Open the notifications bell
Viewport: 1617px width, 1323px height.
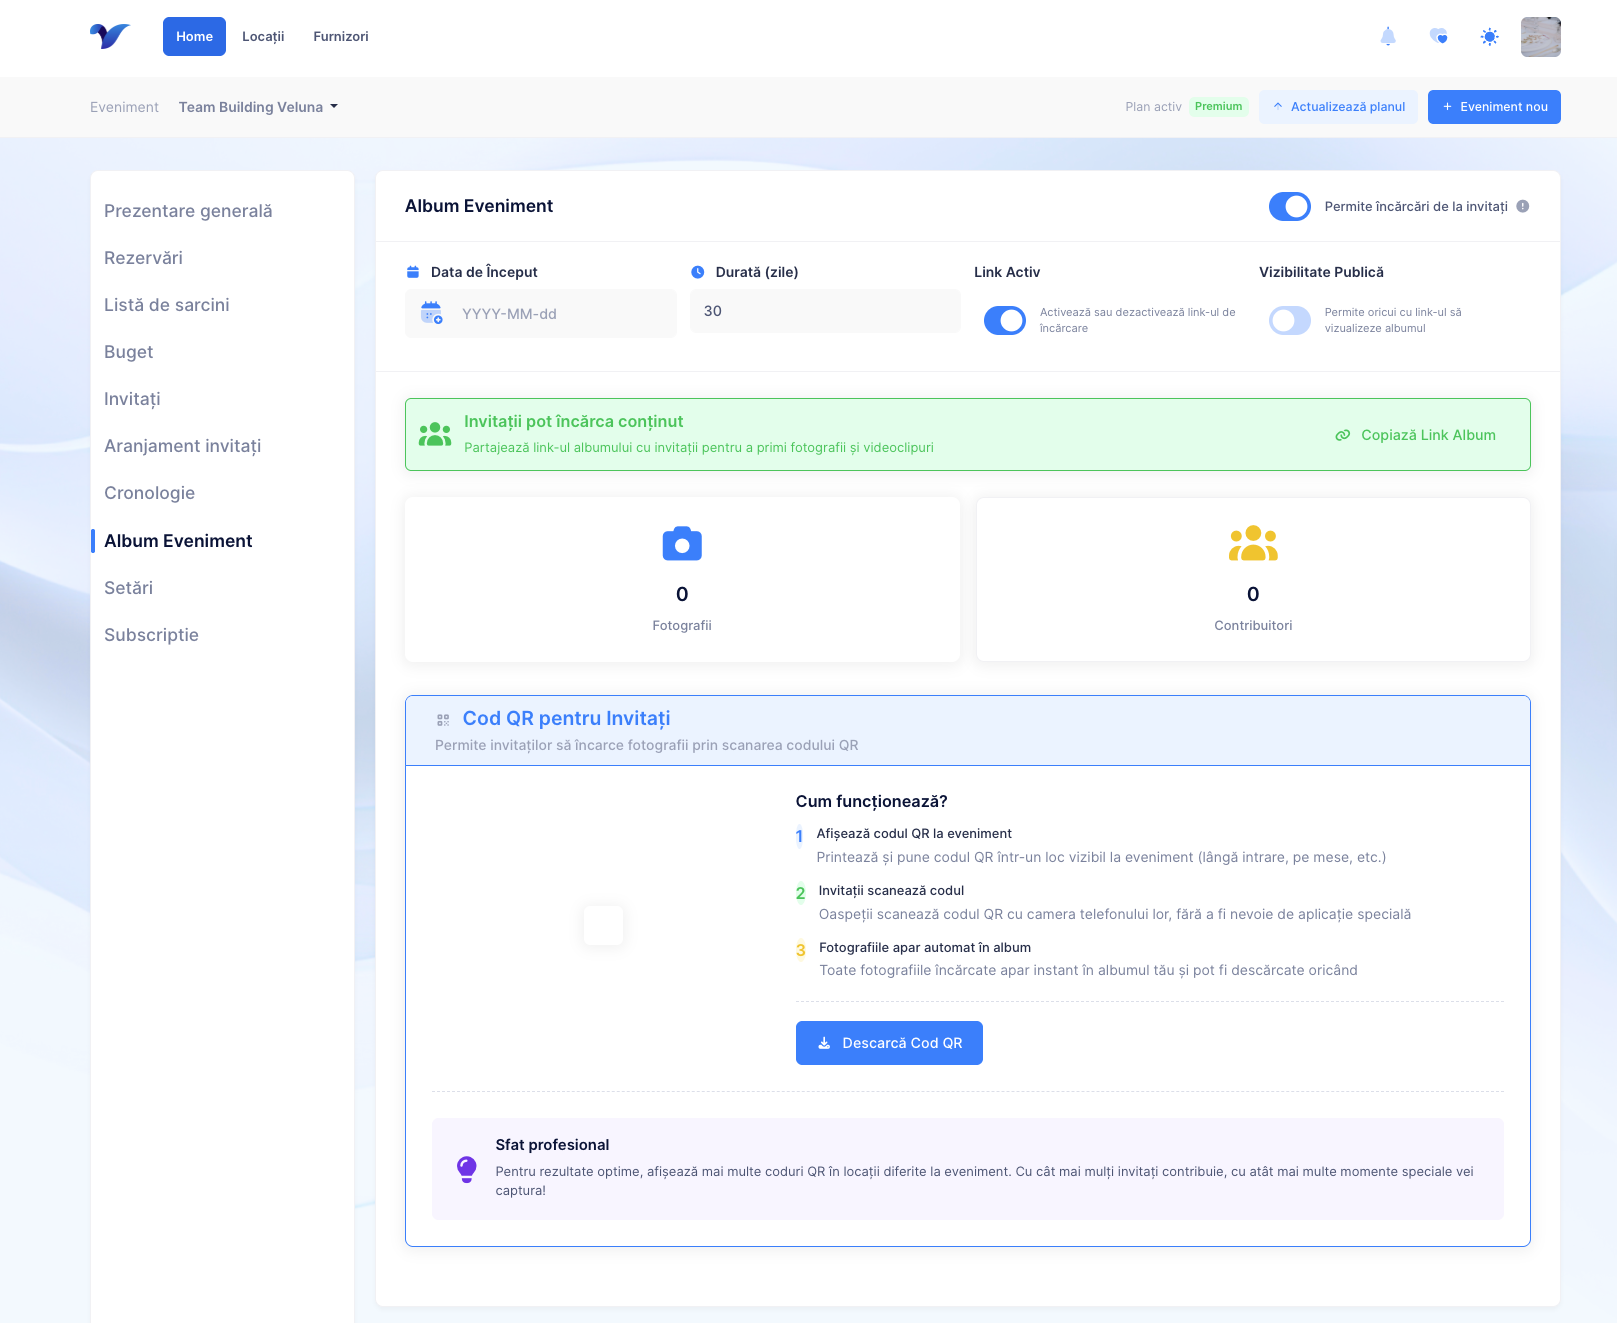point(1388,37)
